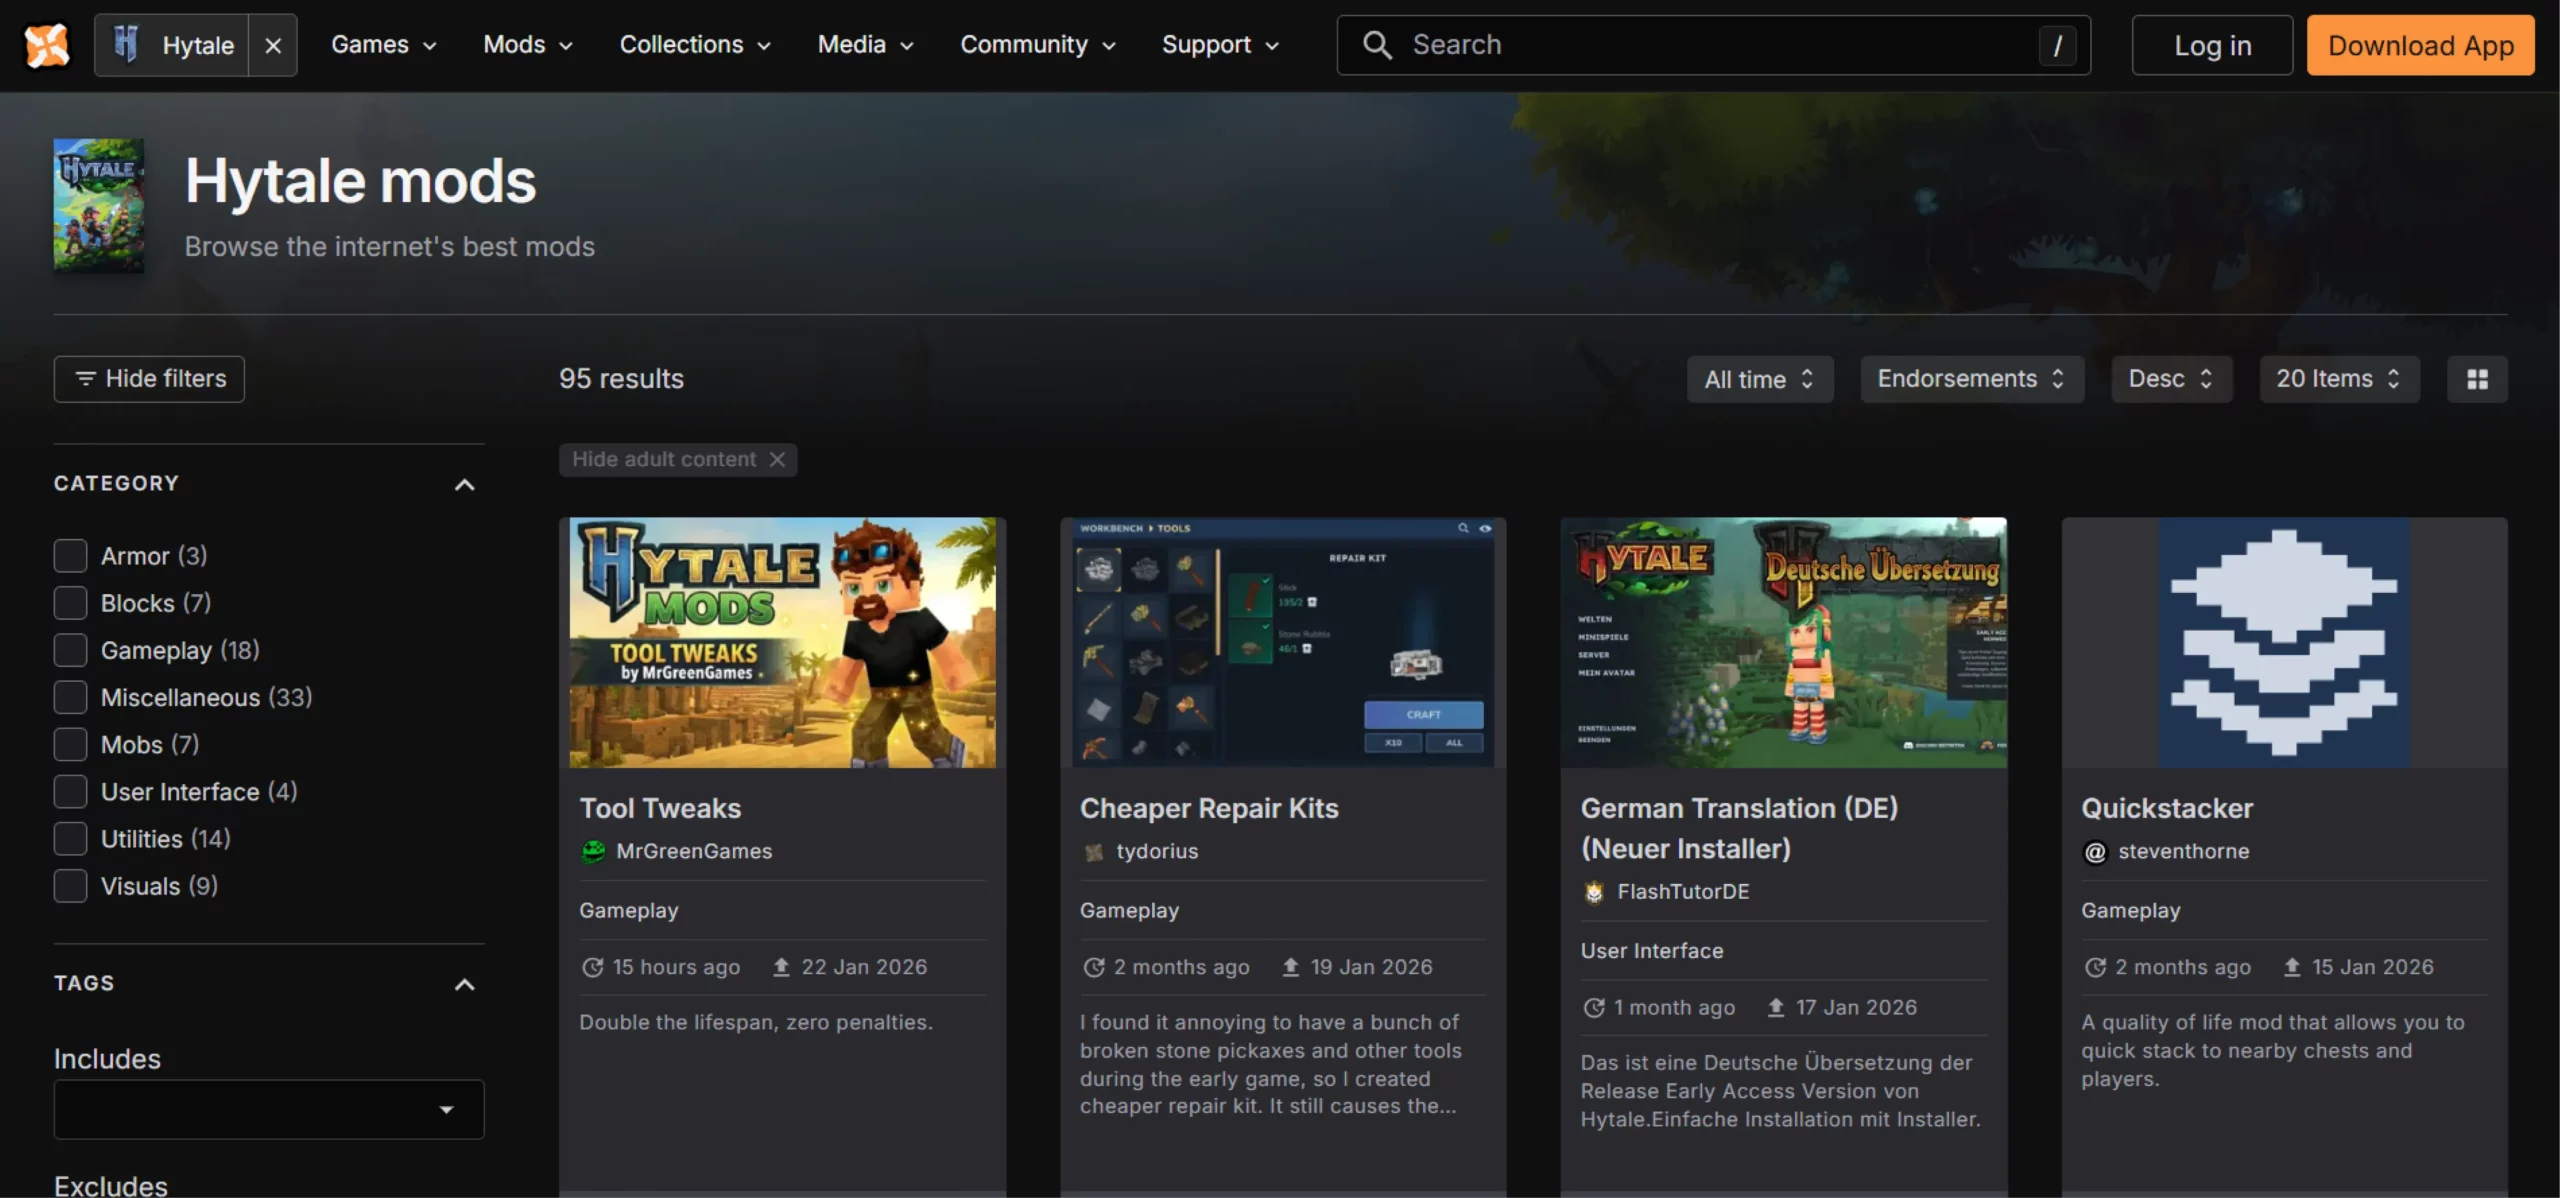Open the Endorsements sort dropdown

tap(1971, 379)
